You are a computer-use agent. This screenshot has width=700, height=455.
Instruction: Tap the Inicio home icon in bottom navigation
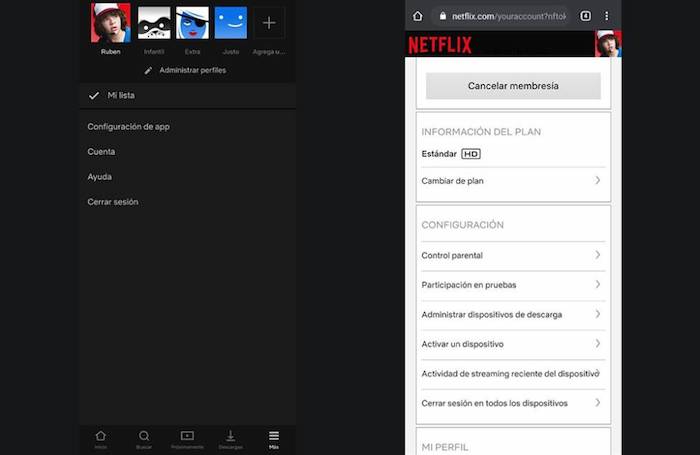100,437
